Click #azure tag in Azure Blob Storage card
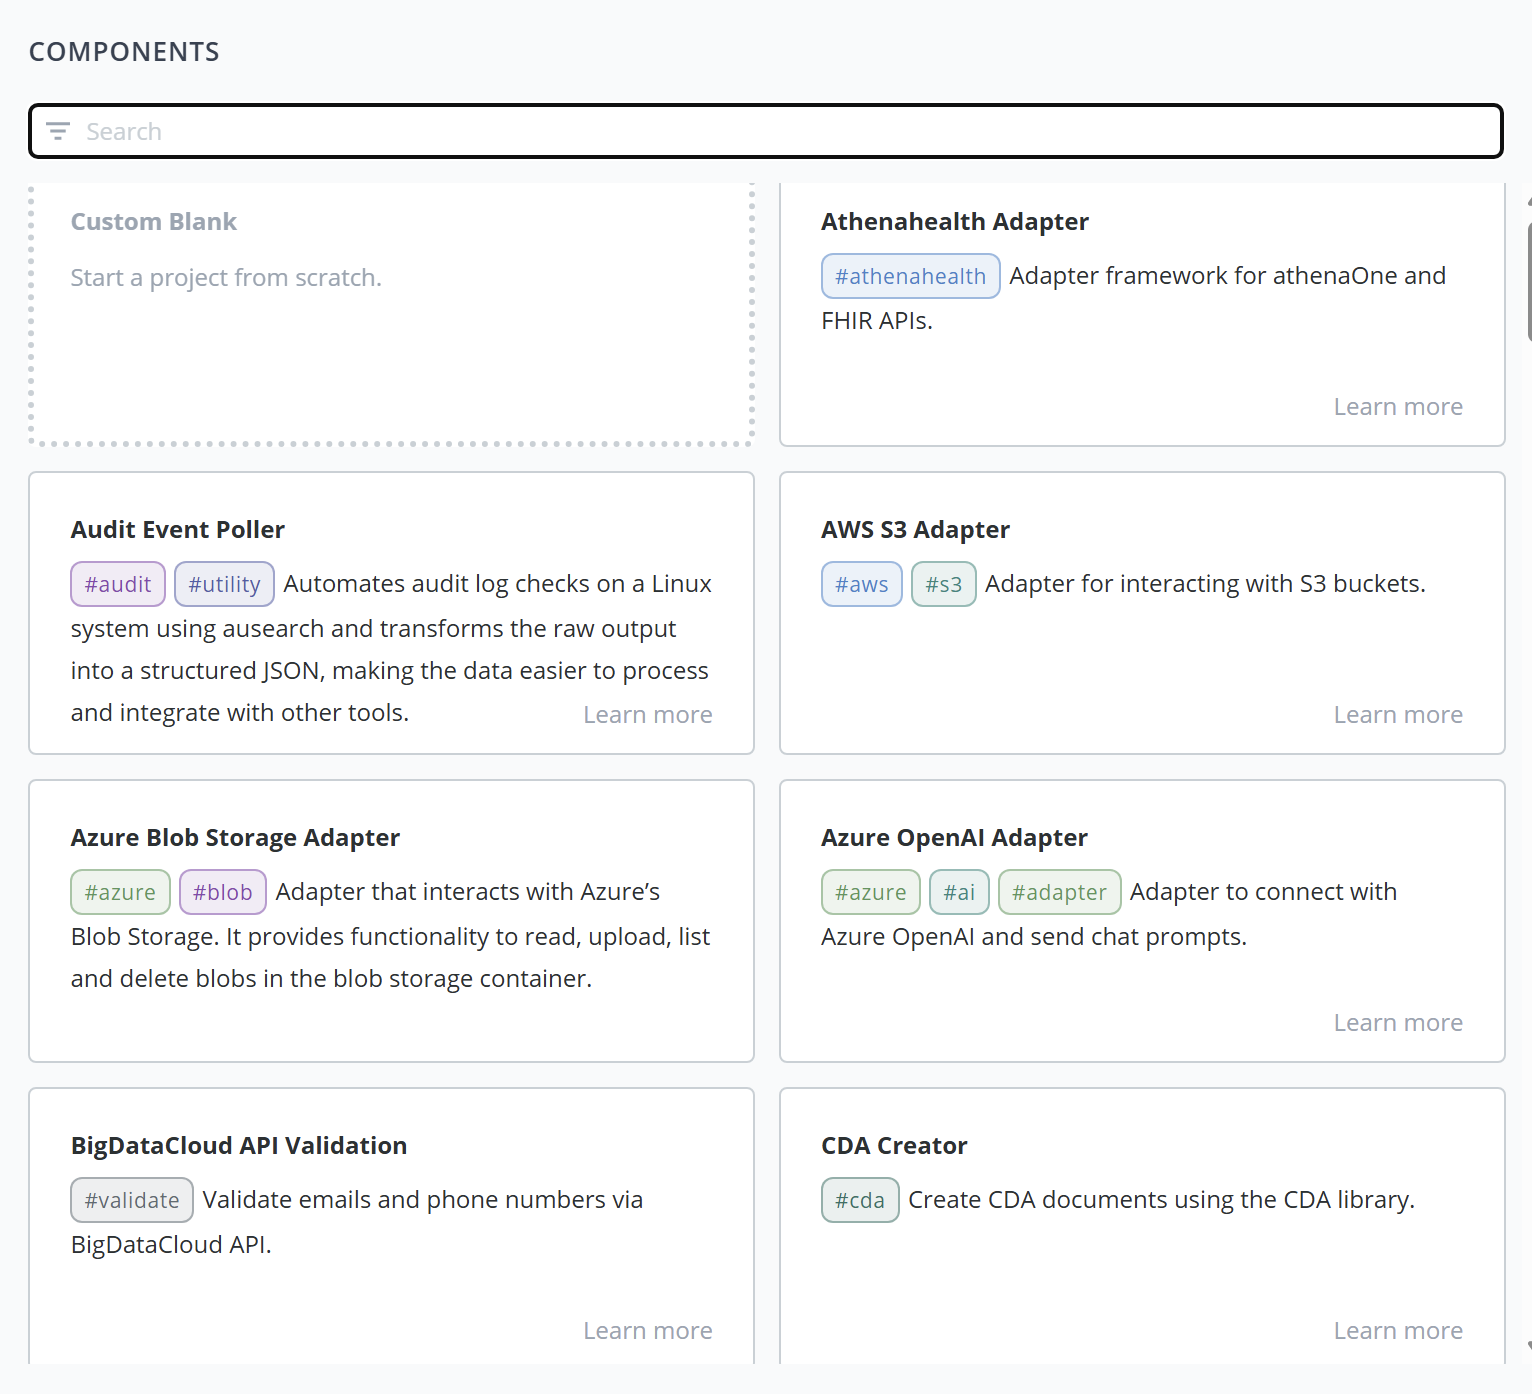Image resolution: width=1532 pixels, height=1394 pixels. (120, 892)
